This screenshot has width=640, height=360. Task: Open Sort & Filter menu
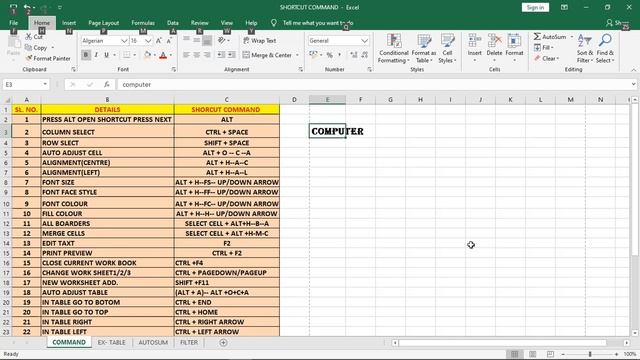point(584,49)
